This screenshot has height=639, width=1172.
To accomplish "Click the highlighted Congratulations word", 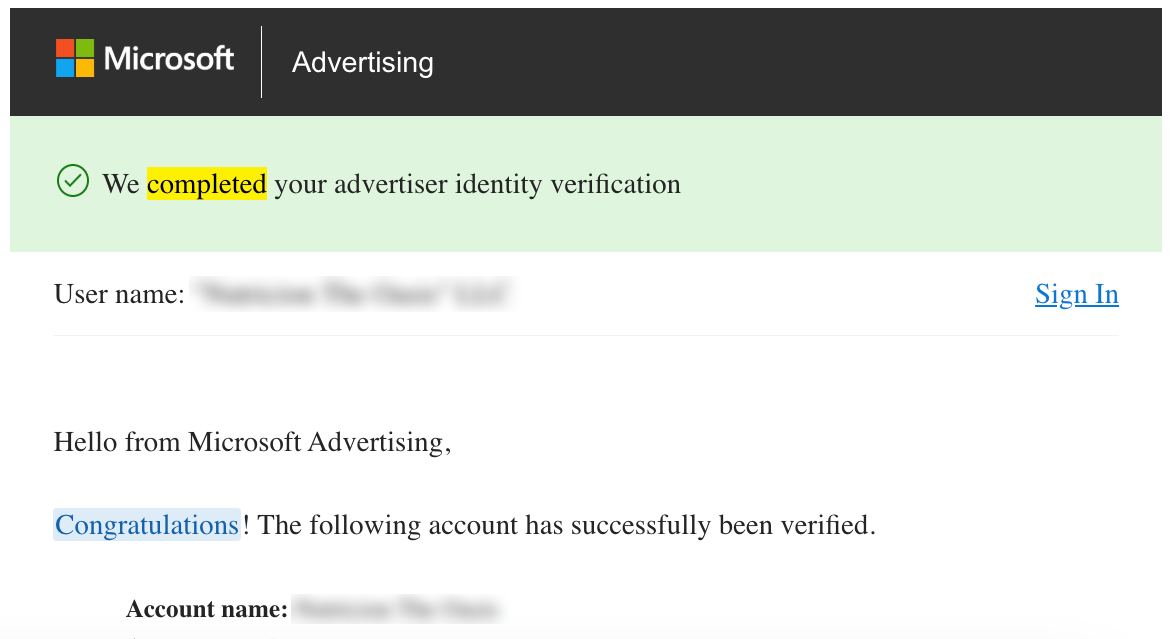I will pos(146,525).
